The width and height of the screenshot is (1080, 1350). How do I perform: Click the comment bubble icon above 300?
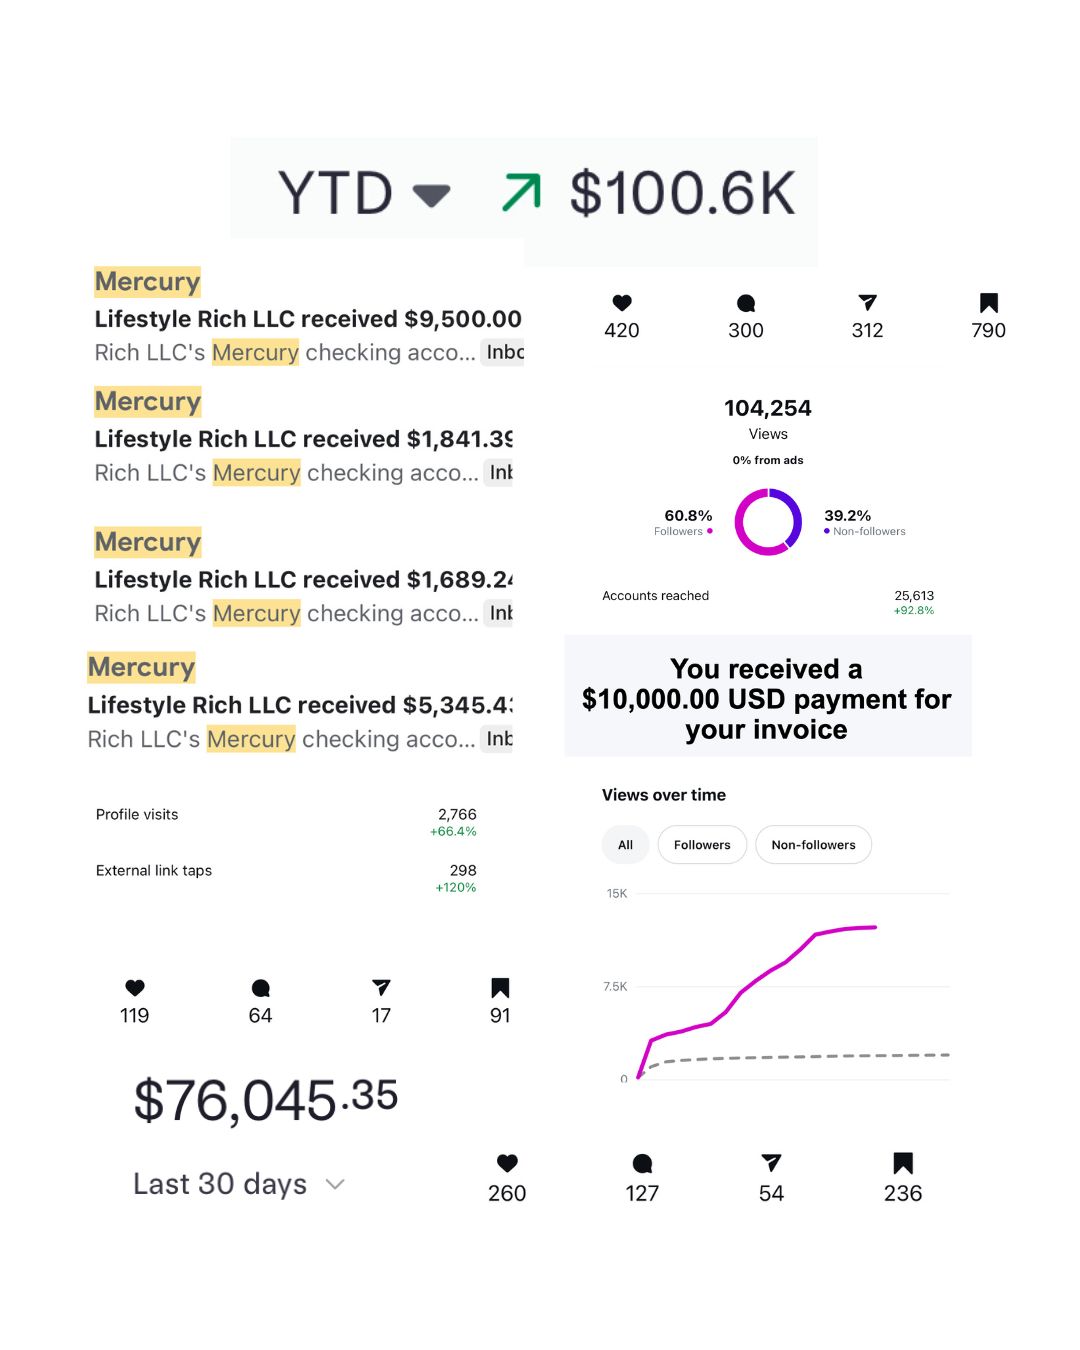[746, 303]
